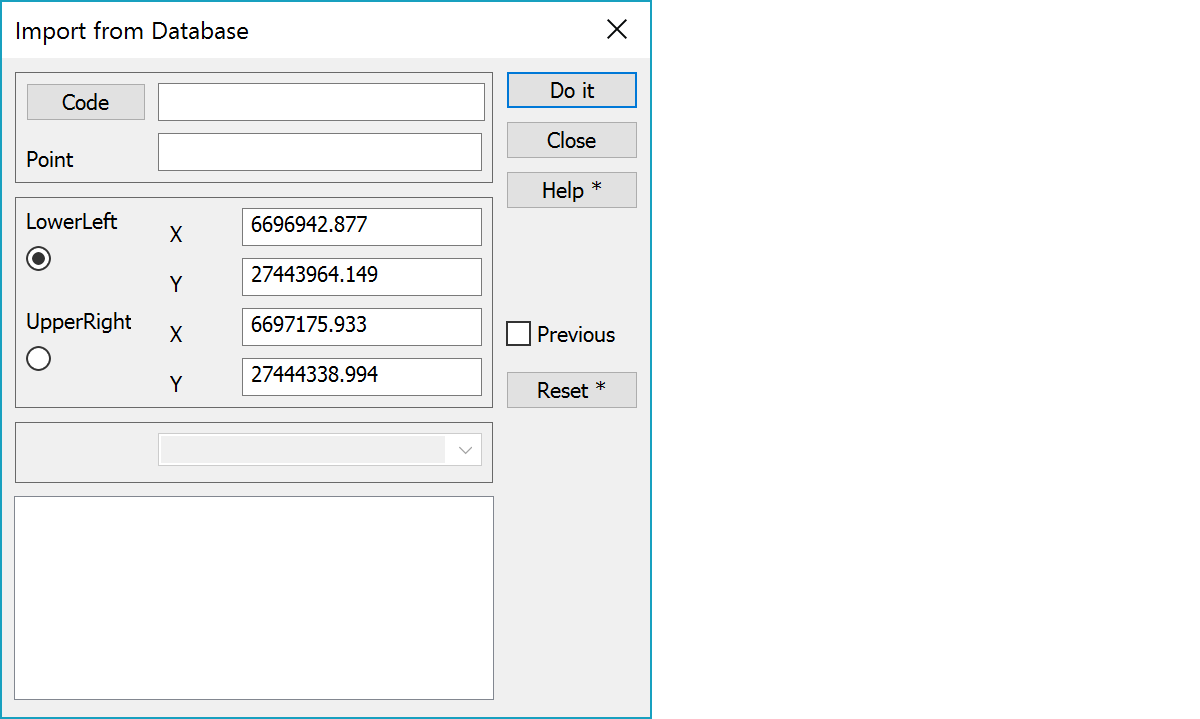The height and width of the screenshot is (719, 1200).
Task: Click into the Point text field
Action: tap(319, 152)
